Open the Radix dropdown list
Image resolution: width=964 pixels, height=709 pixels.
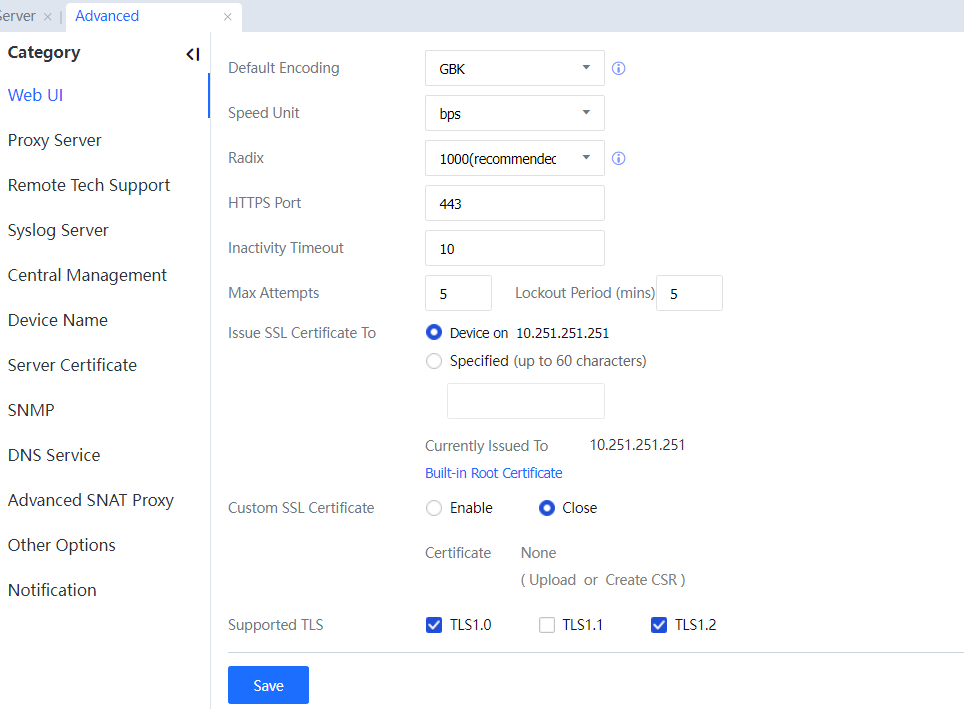coord(514,158)
